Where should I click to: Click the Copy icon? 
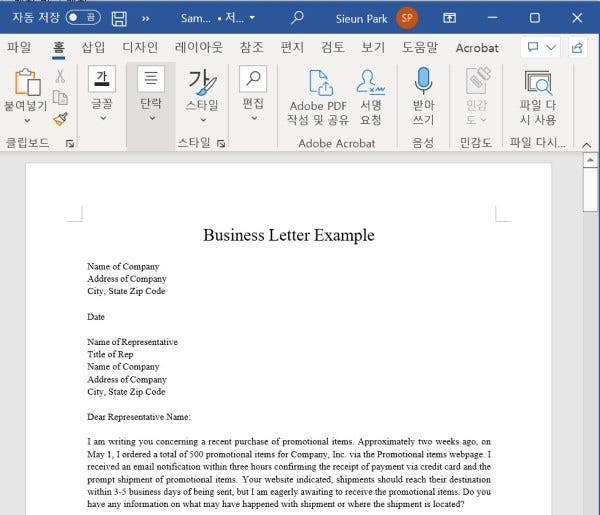[60, 98]
